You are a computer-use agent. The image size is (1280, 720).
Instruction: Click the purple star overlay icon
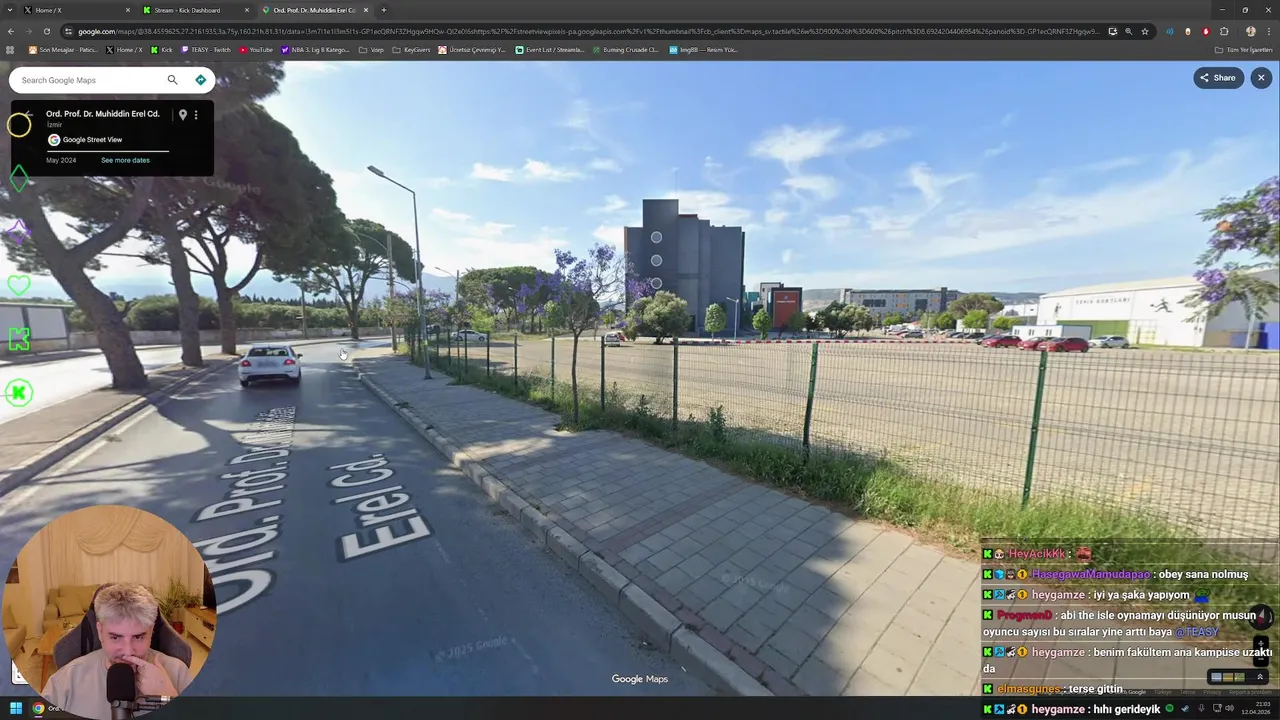(19, 232)
